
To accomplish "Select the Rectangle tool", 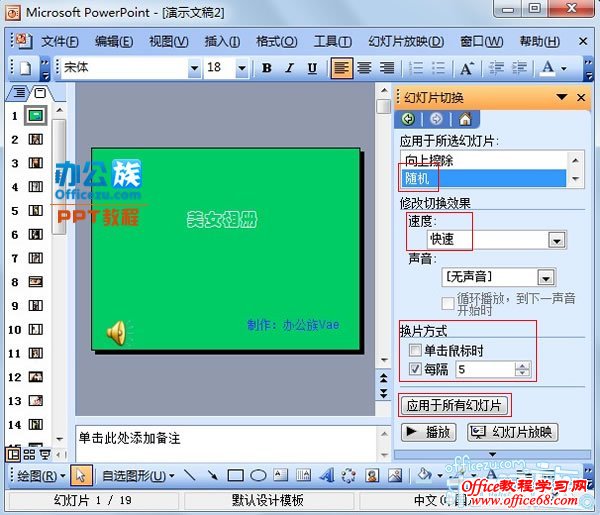I will [x=235, y=476].
